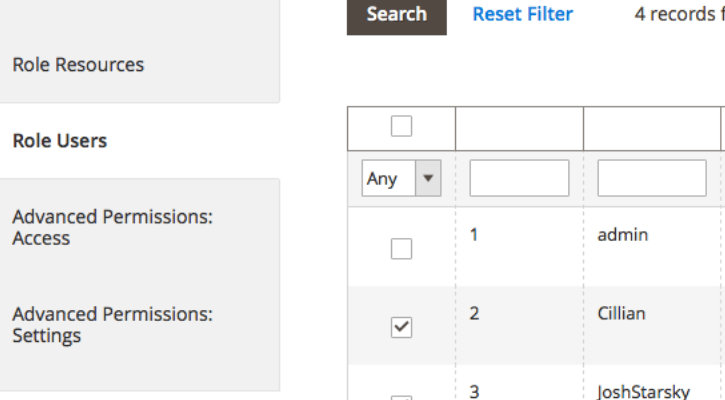Focus the ID column filter field
Viewport: 725px width, 400px height.
click(519, 178)
